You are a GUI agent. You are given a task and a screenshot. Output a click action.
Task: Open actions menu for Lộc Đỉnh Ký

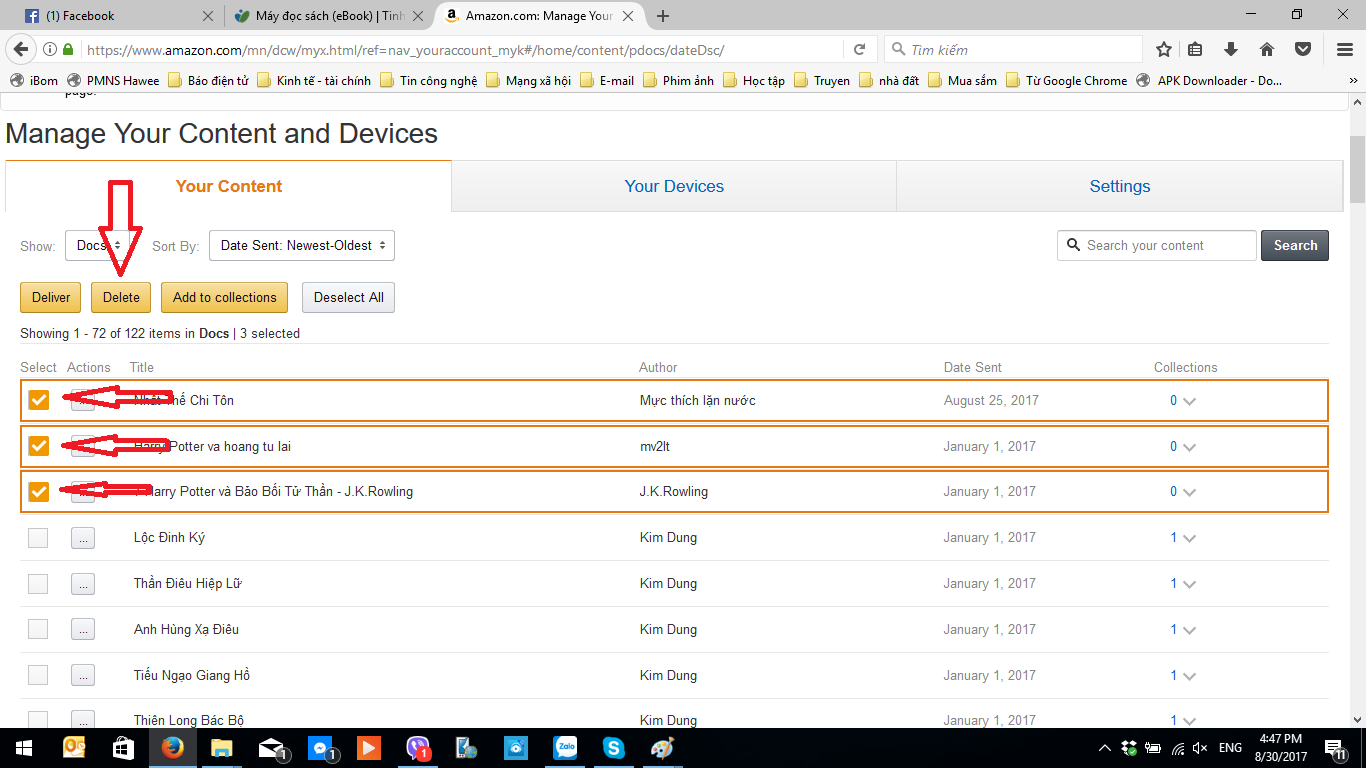[83, 538]
